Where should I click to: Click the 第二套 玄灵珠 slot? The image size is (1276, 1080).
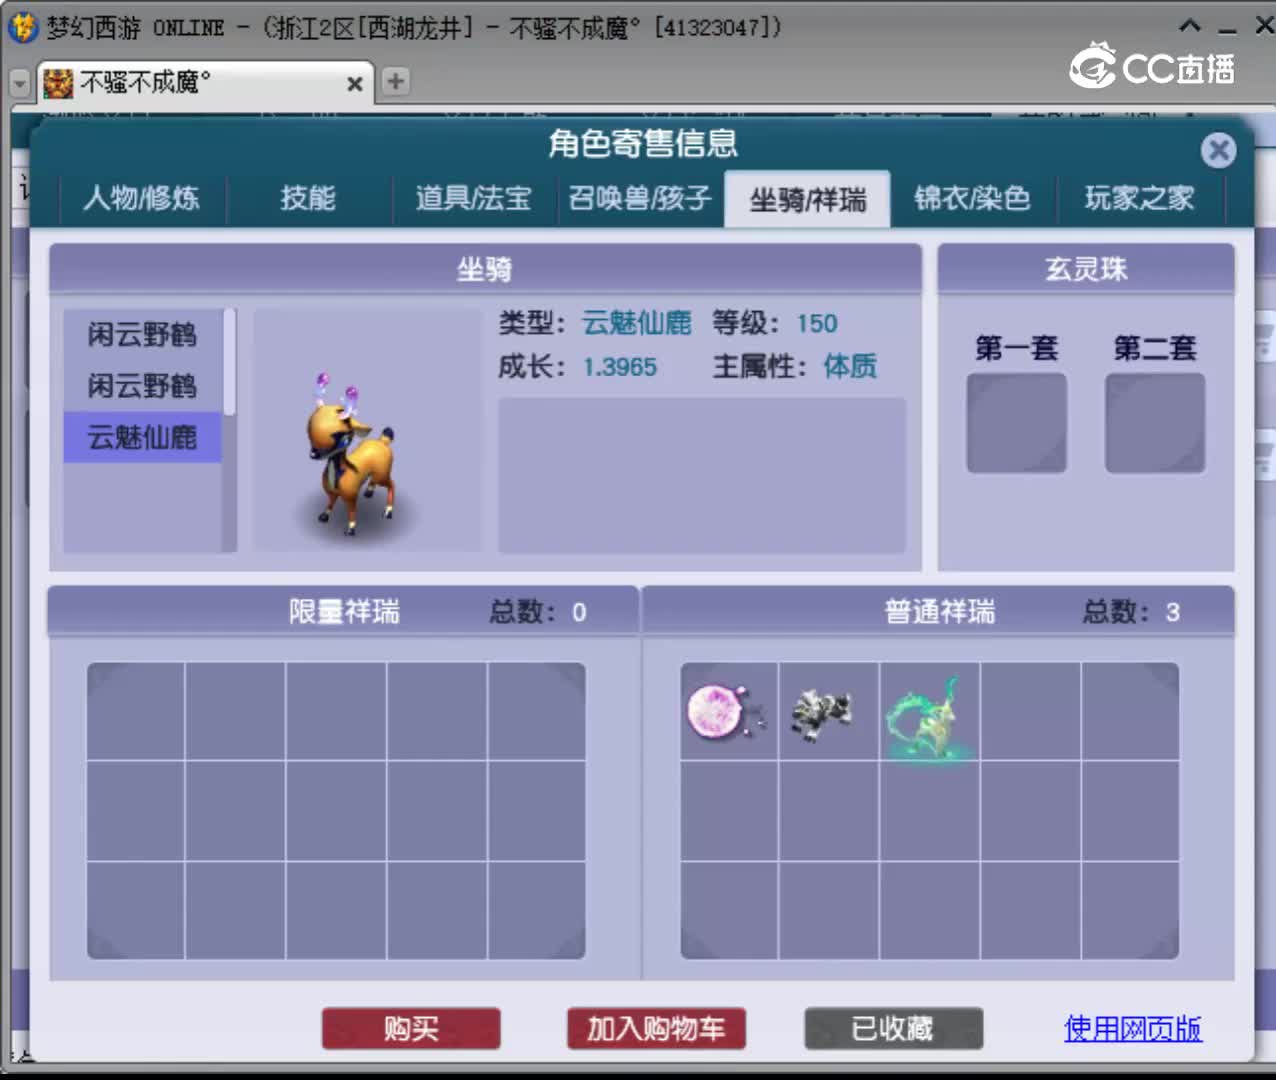click(x=1155, y=423)
